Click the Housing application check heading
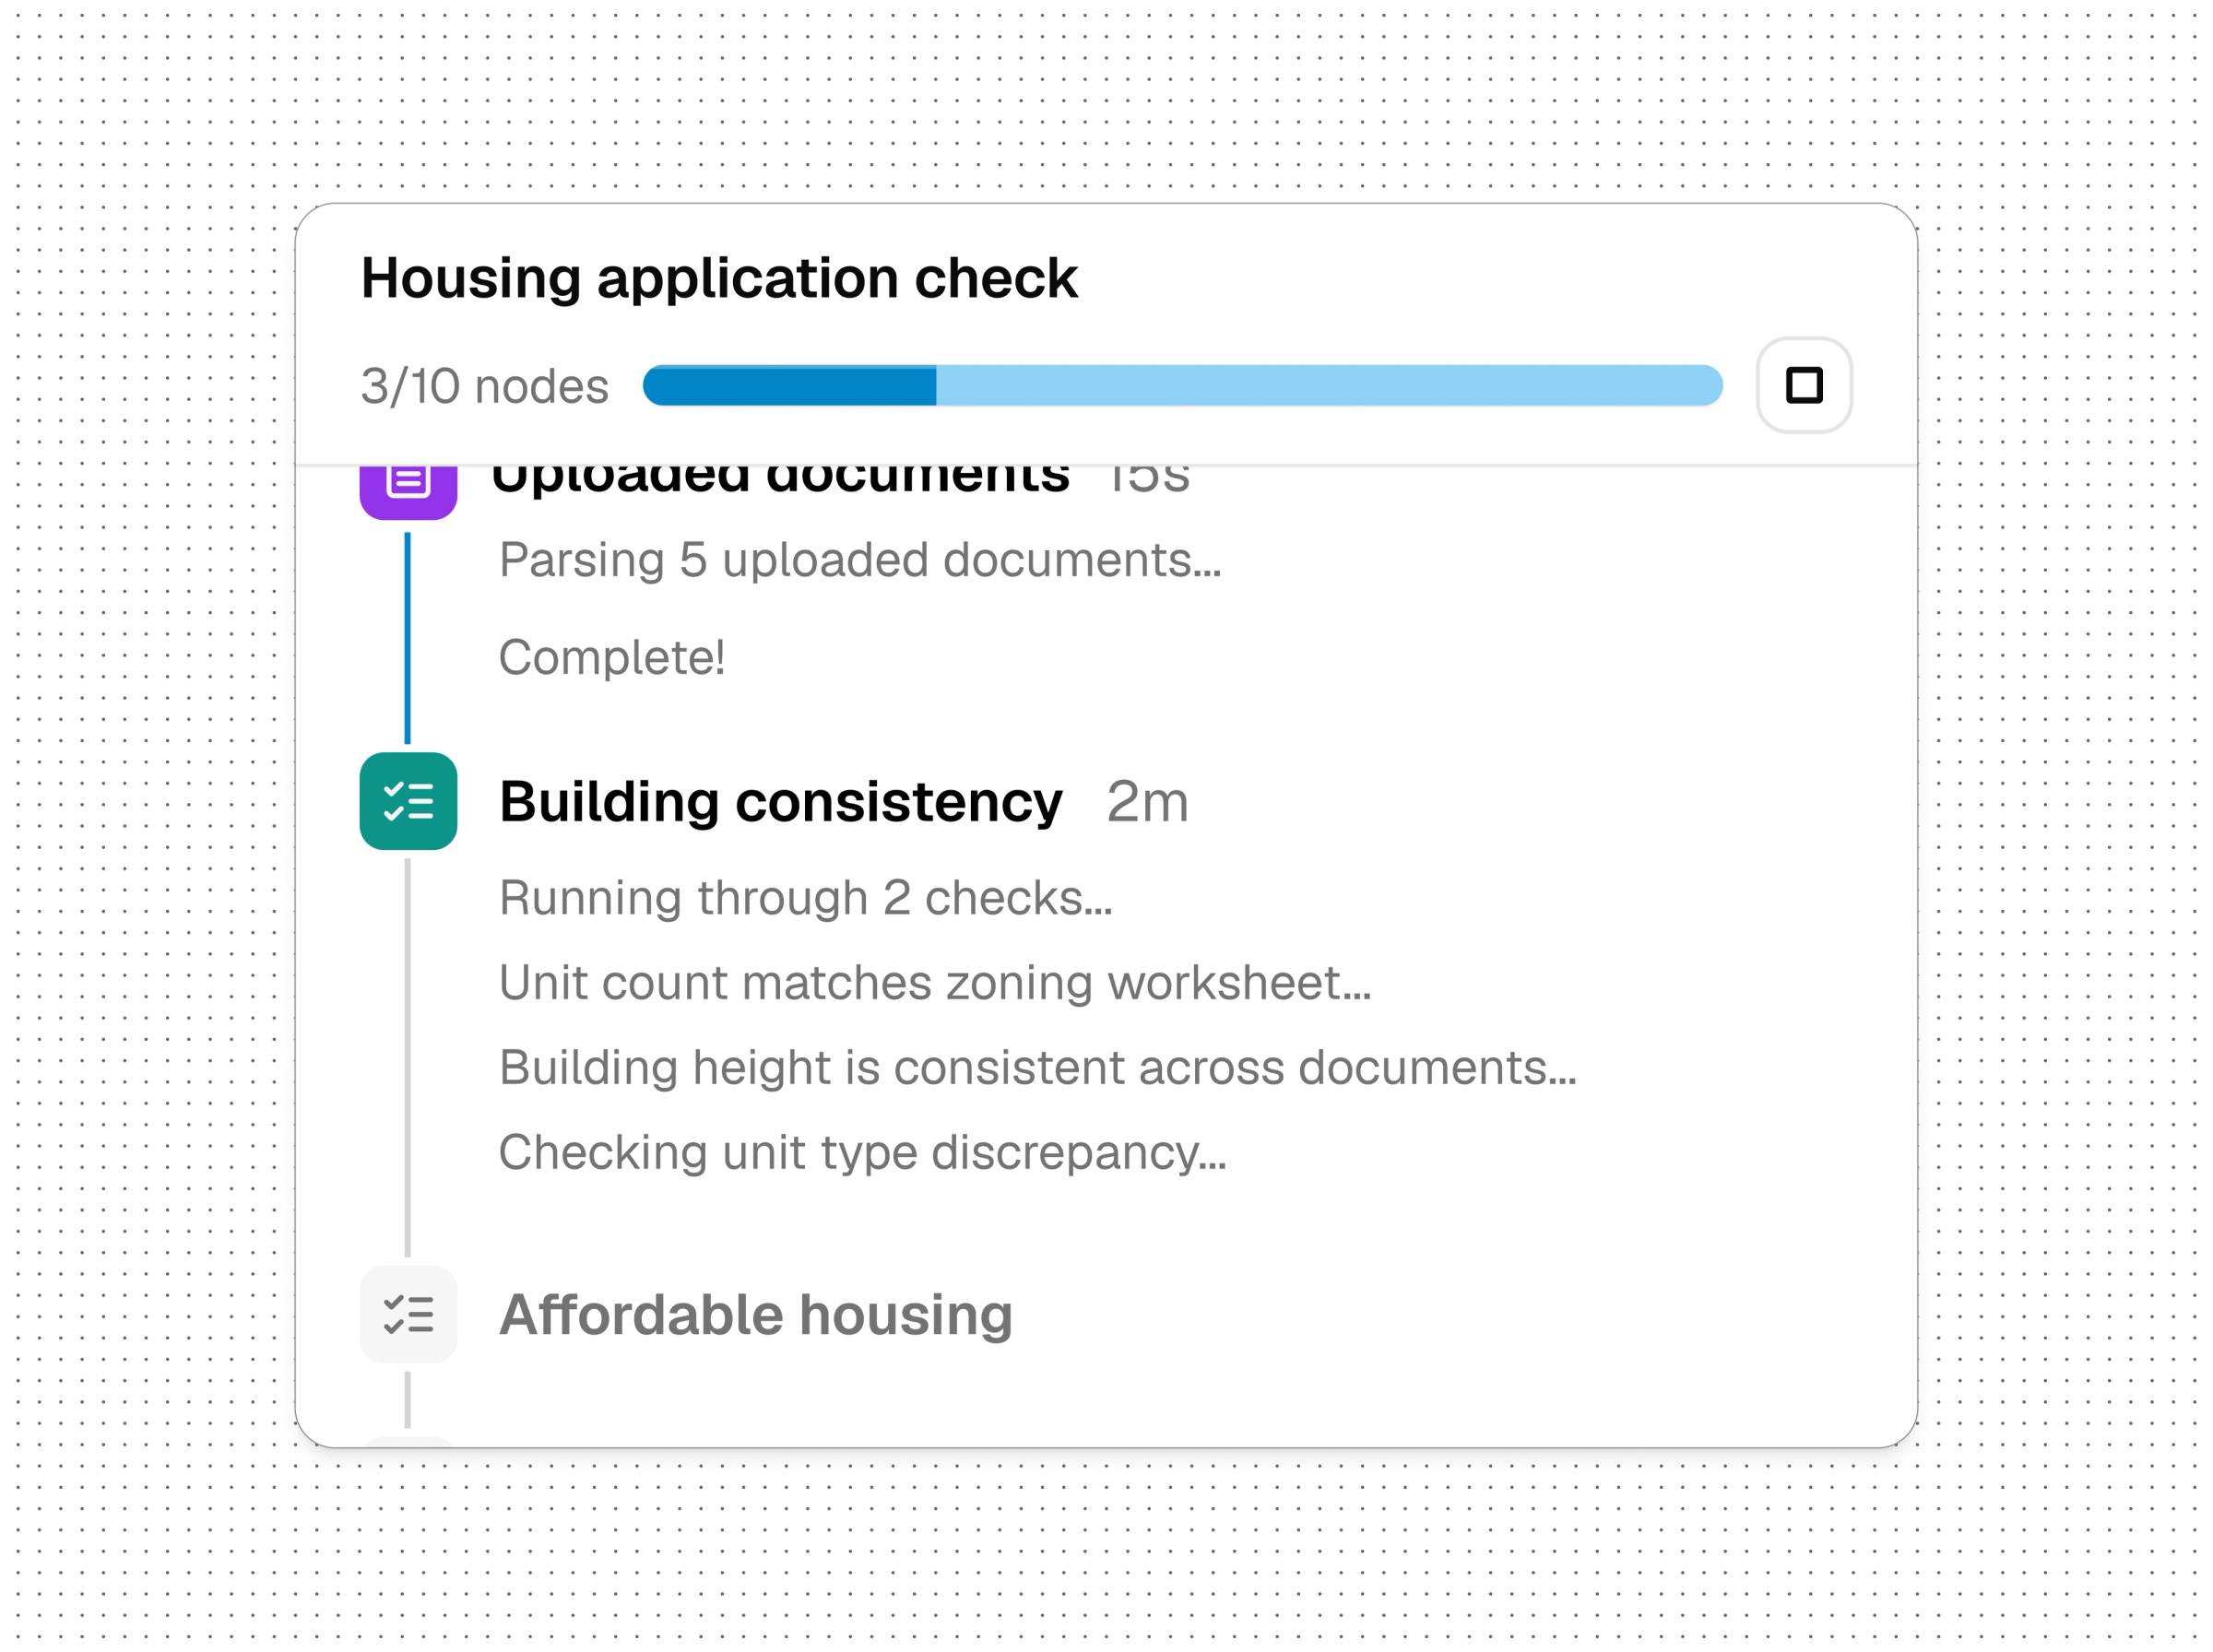This screenshot has width=2213, height=1652. click(719, 278)
